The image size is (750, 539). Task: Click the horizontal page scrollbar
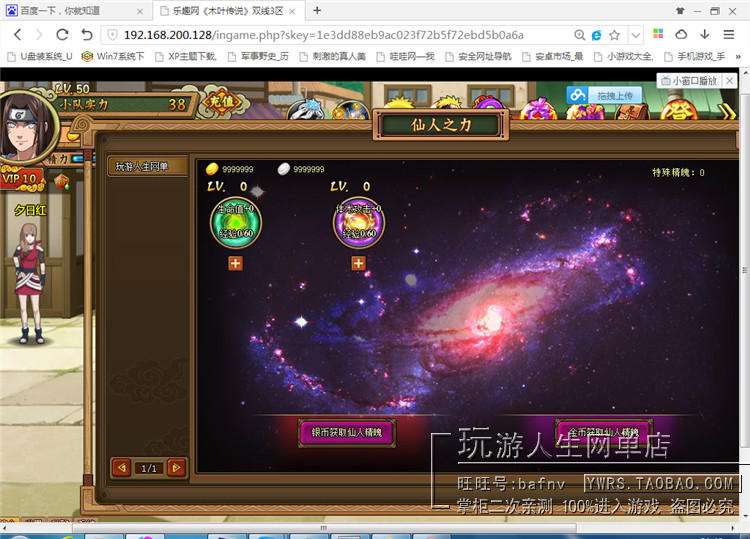[x=324, y=528]
